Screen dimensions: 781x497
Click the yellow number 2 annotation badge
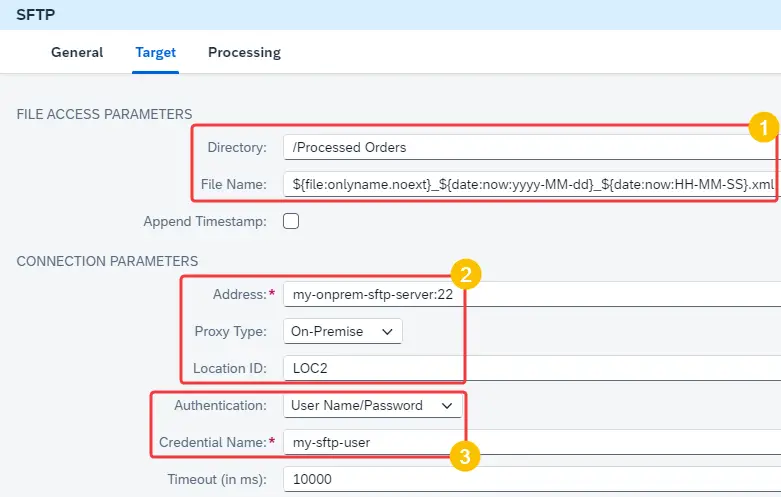(x=466, y=274)
